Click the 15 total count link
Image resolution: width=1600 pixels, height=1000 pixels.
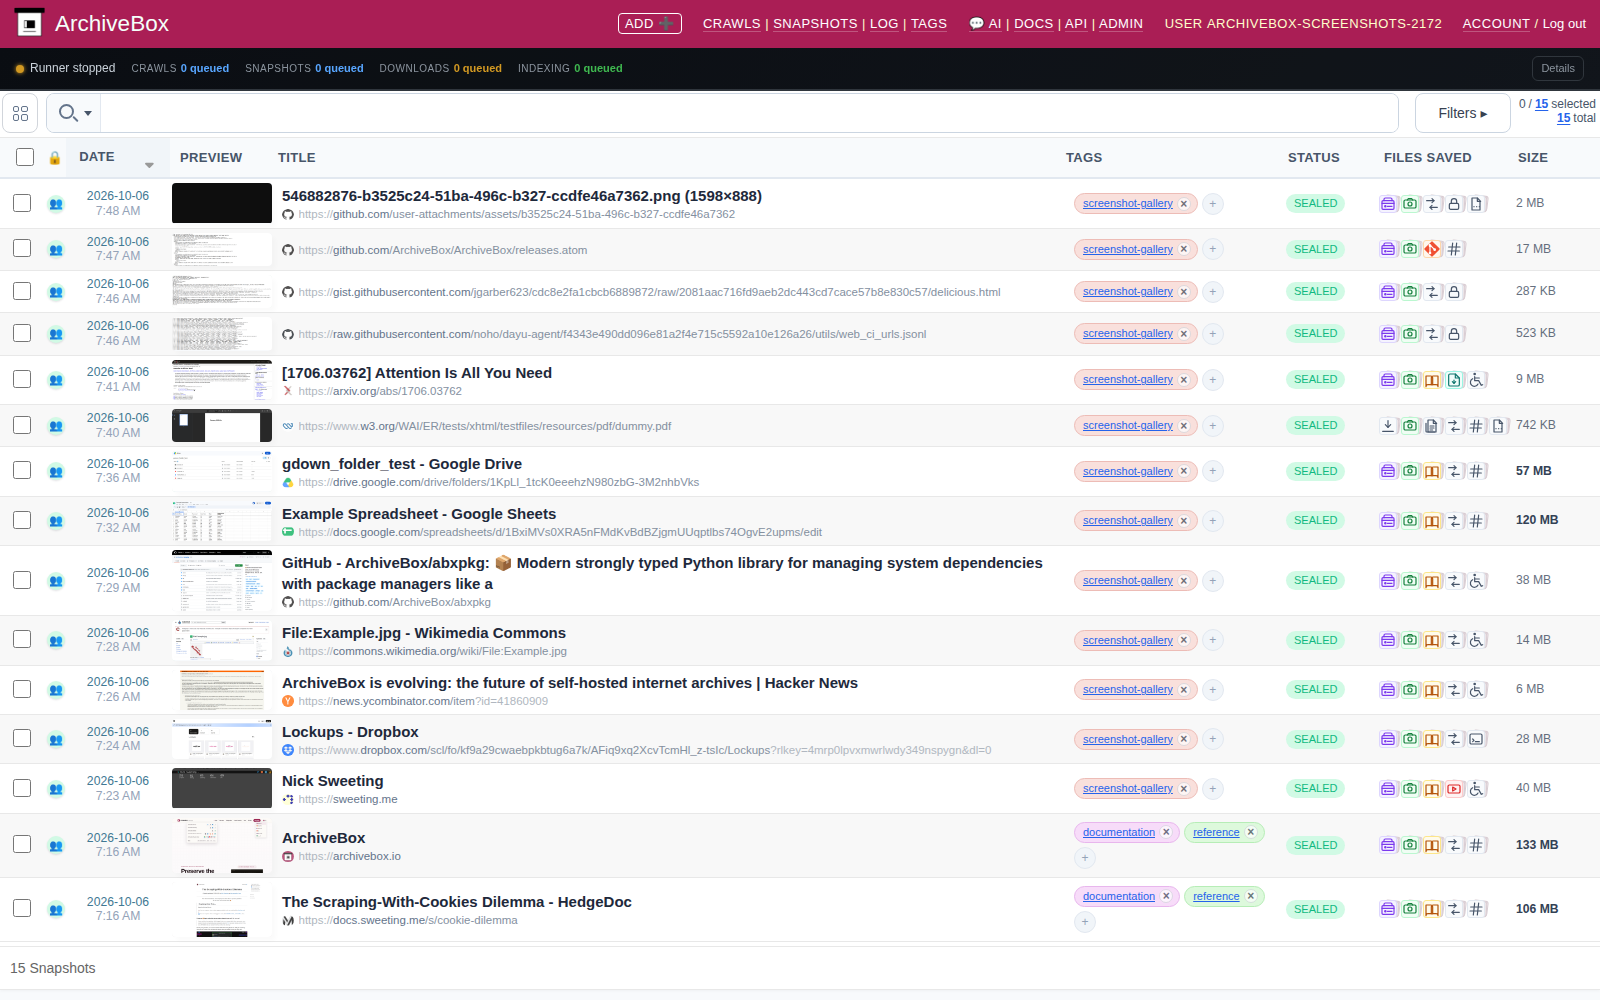1563,118
